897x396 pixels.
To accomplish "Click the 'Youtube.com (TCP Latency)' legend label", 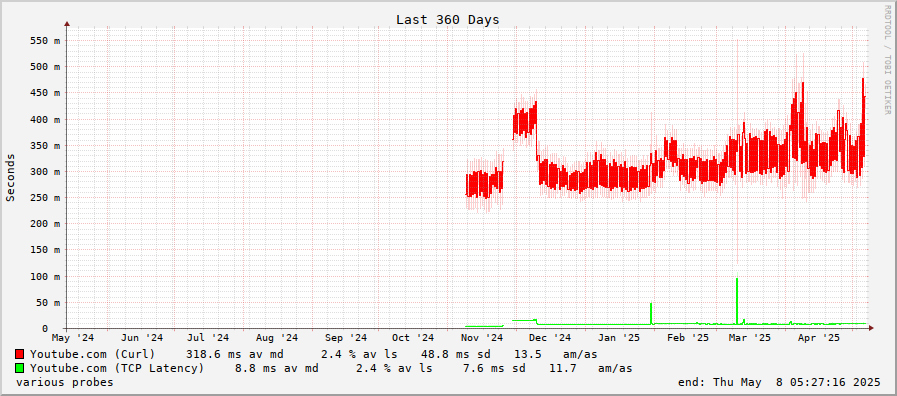I will (117, 368).
